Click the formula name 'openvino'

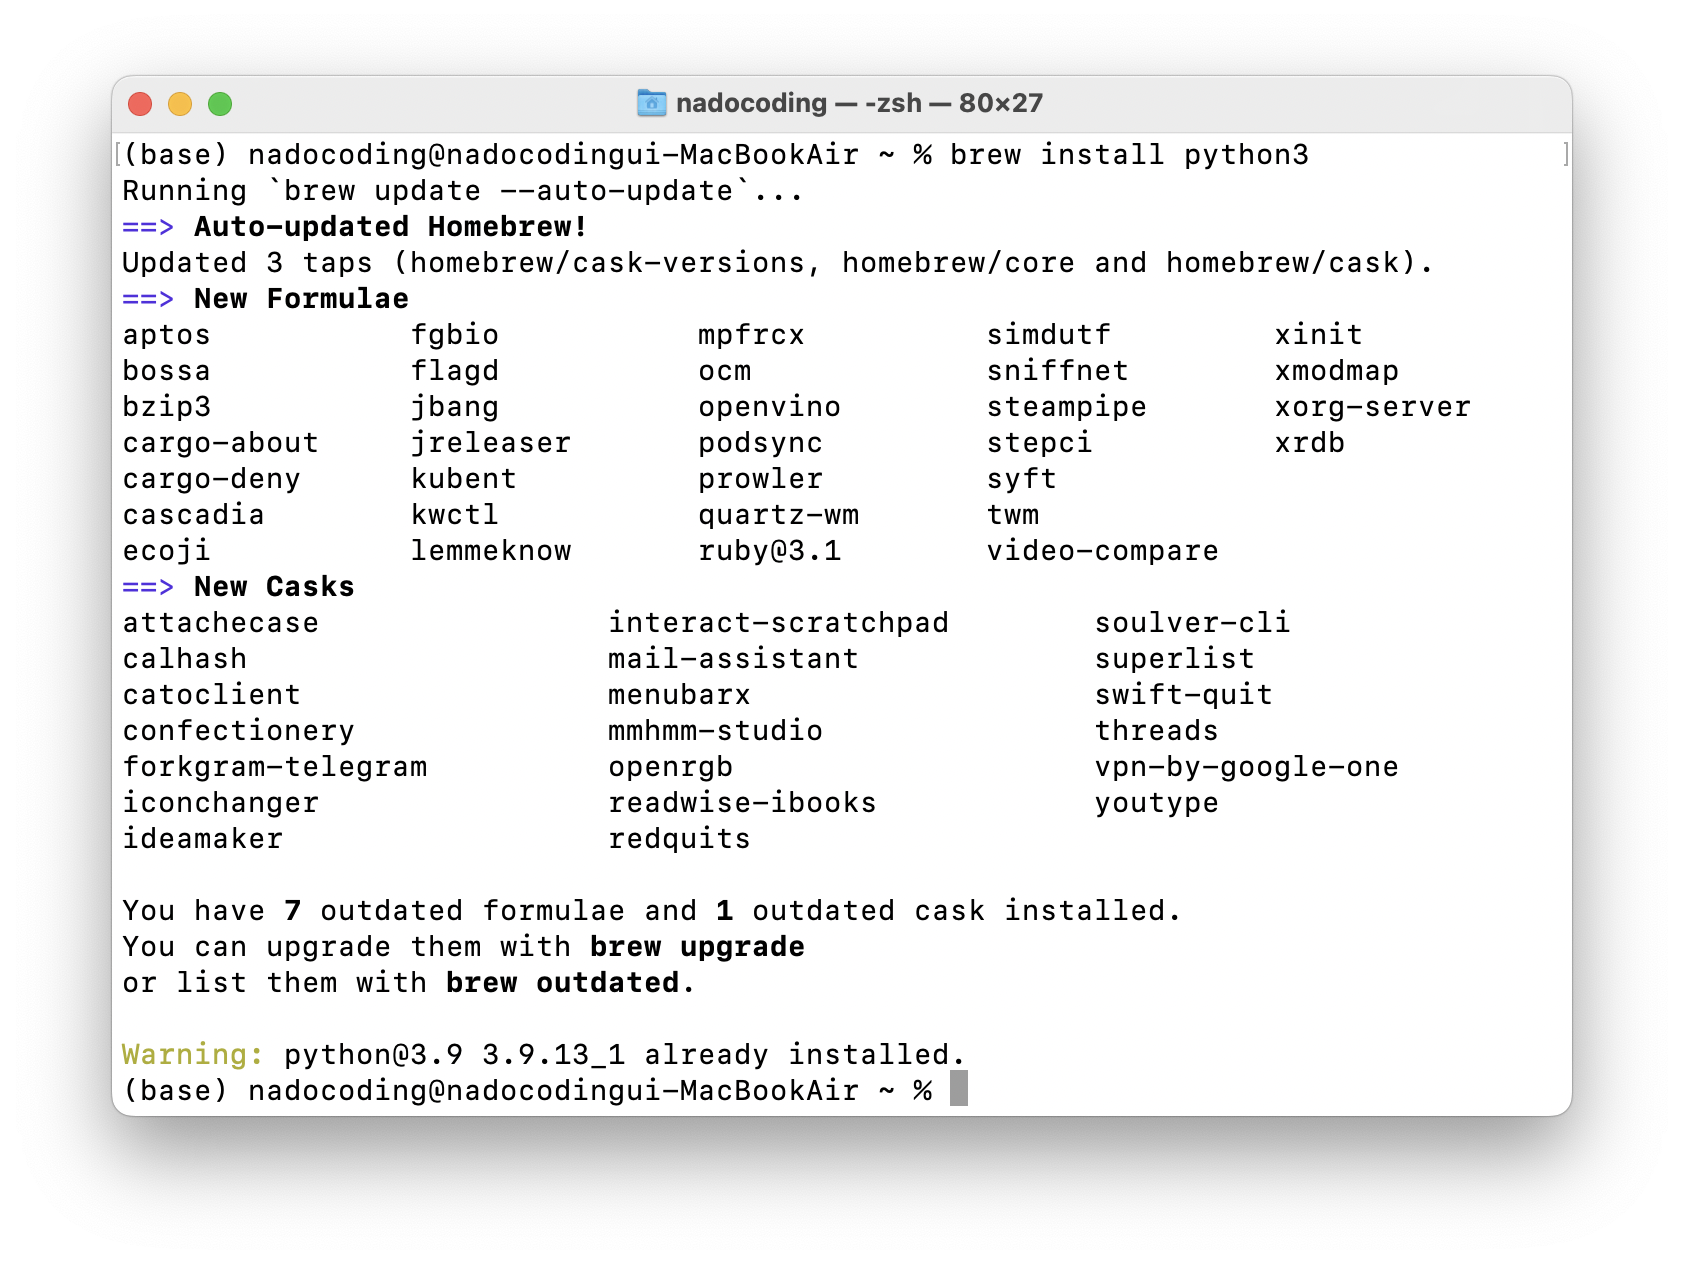pyautogui.click(x=769, y=407)
